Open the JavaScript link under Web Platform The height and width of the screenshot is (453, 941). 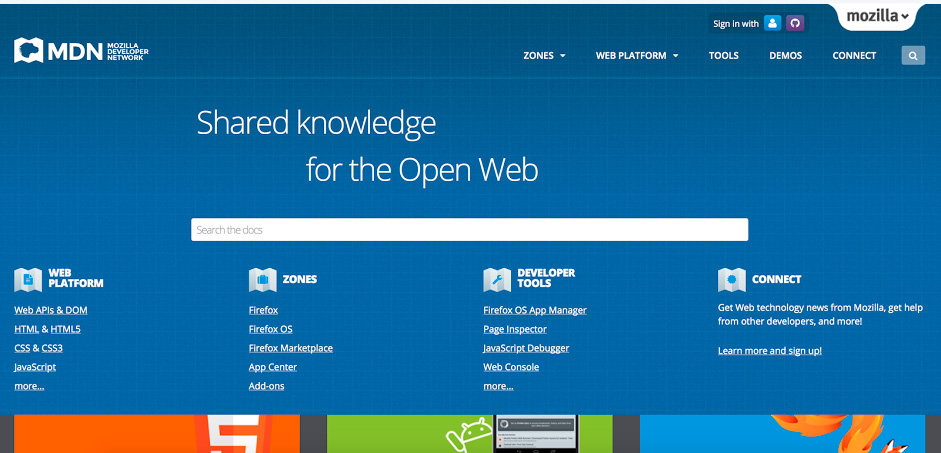pyautogui.click(x=35, y=367)
